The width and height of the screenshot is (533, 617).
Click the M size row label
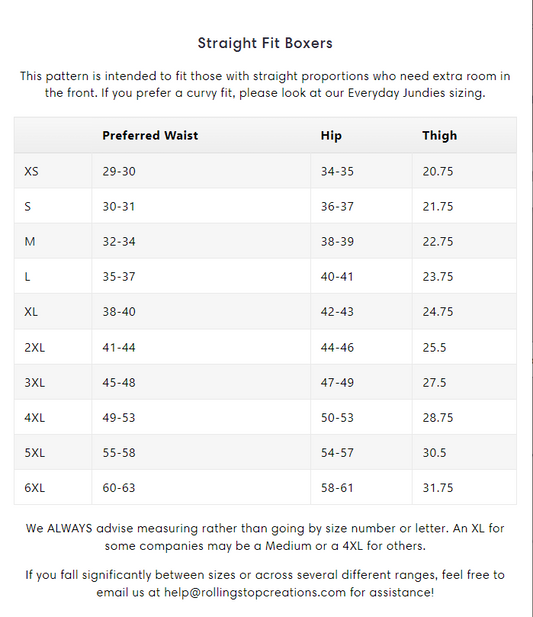(30, 241)
